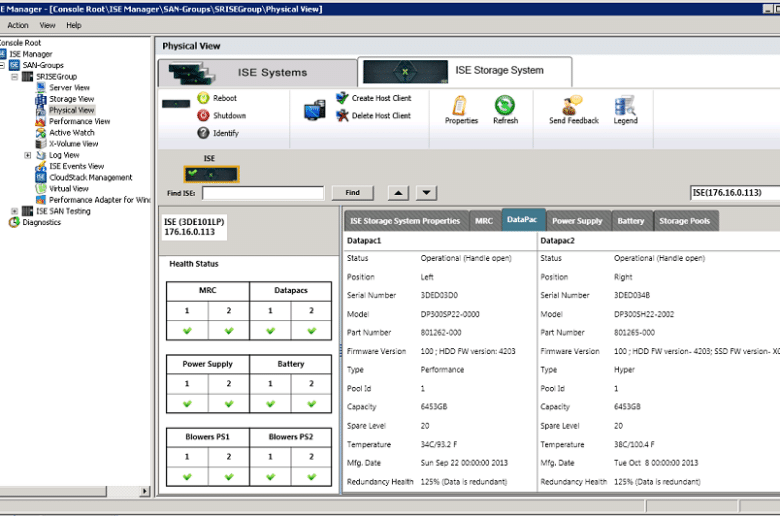
Task: Click Datapac2 Type value Hyper
Action: click(624, 370)
